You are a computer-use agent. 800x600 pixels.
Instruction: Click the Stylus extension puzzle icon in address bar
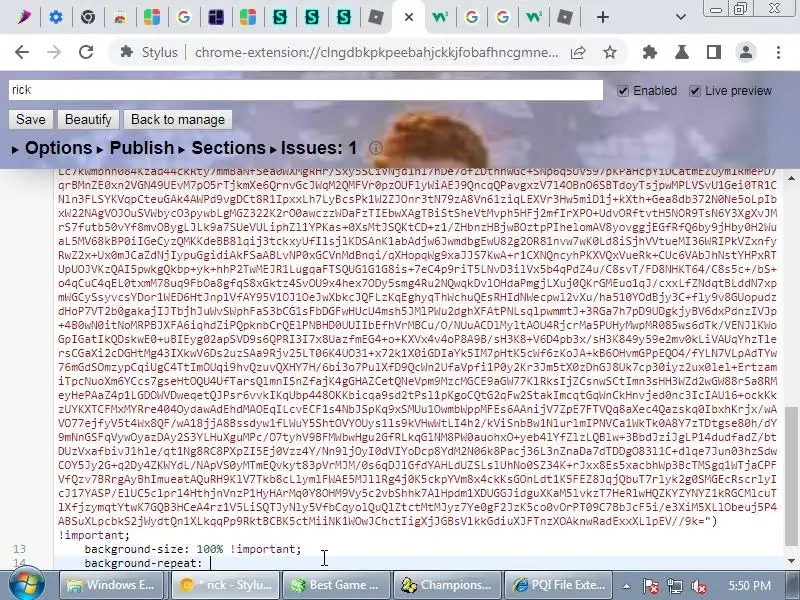click(126, 52)
